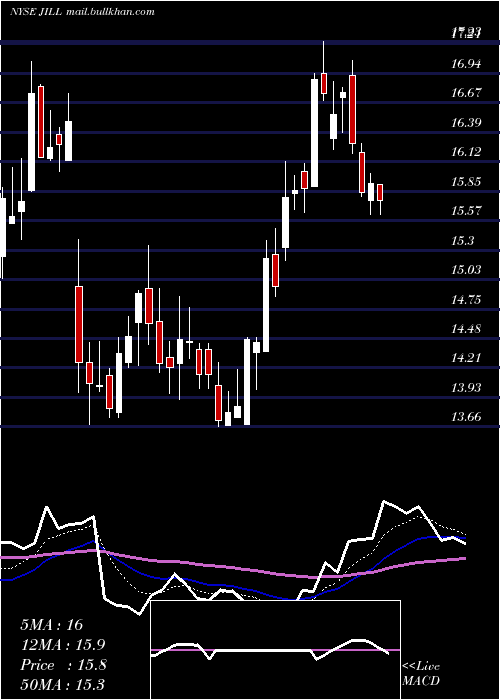Click the mail.bullkhan.com watermark text

(x=110, y=12)
